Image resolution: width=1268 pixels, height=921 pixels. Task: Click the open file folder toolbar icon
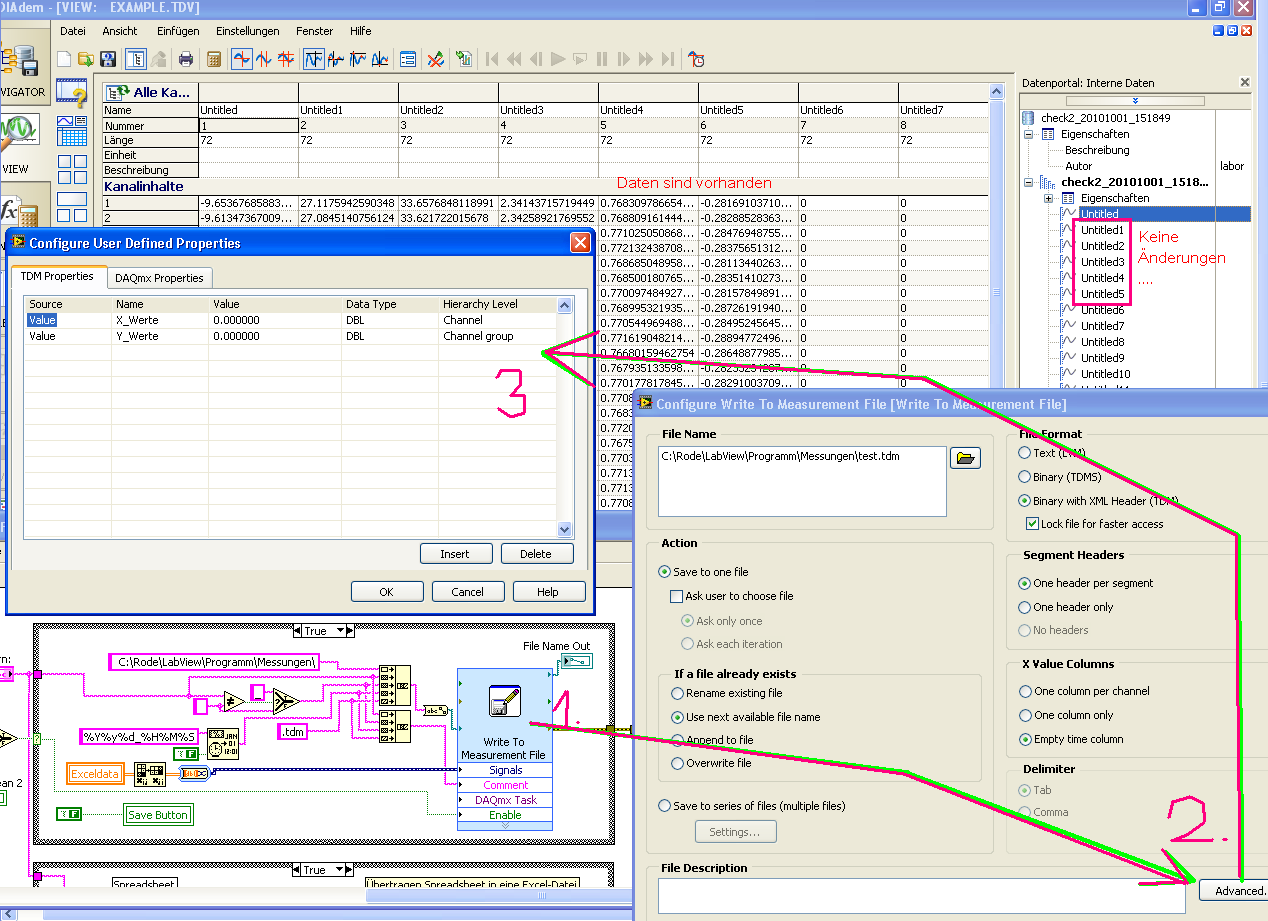(x=86, y=59)
